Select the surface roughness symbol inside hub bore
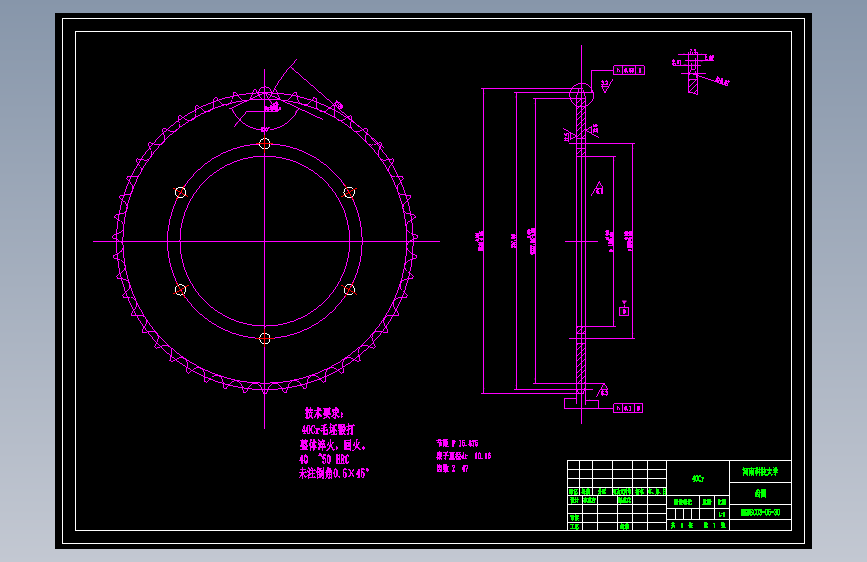 tap(598, 189)
